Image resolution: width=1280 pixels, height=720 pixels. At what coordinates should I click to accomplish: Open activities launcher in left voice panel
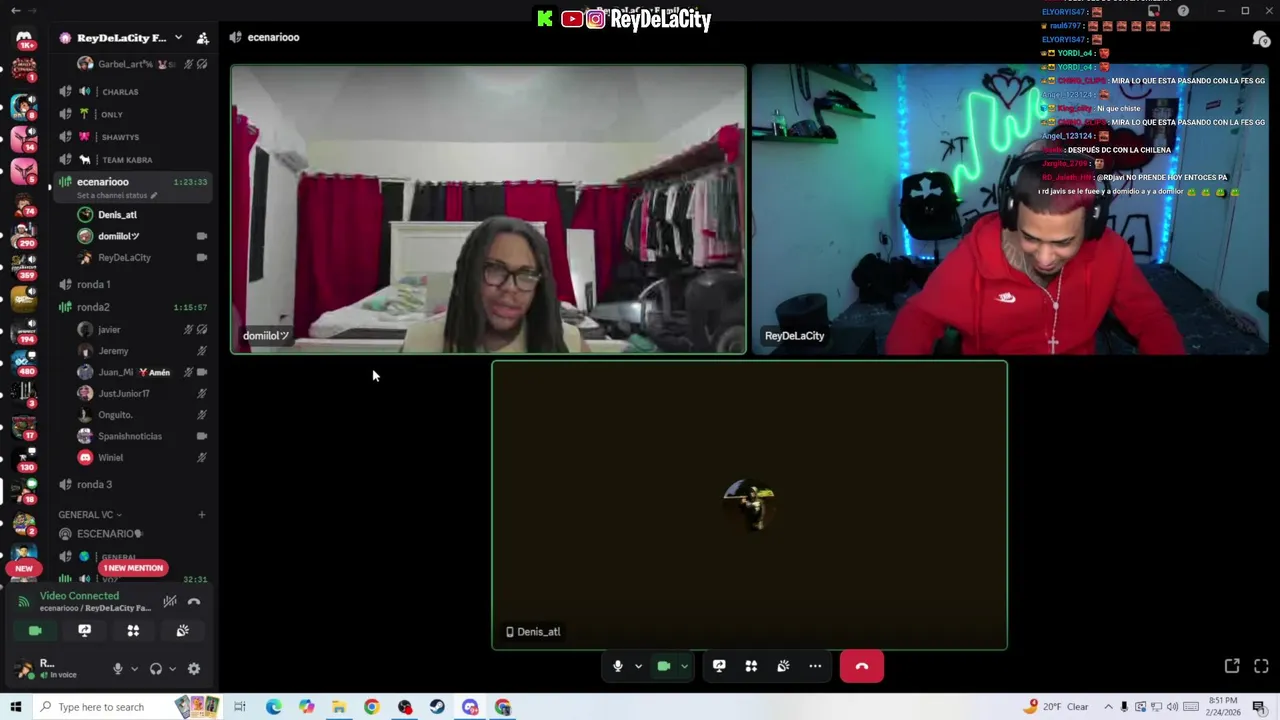coord(133,631)
